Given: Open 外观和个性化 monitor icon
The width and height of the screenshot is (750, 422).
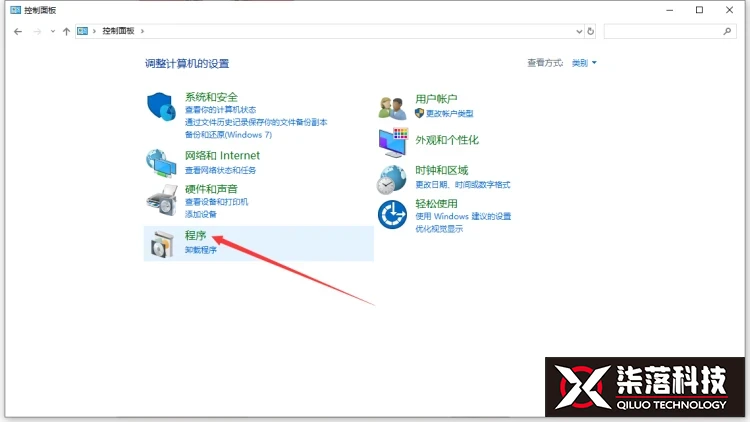Looking at the screenshot, I should point(393,142).
